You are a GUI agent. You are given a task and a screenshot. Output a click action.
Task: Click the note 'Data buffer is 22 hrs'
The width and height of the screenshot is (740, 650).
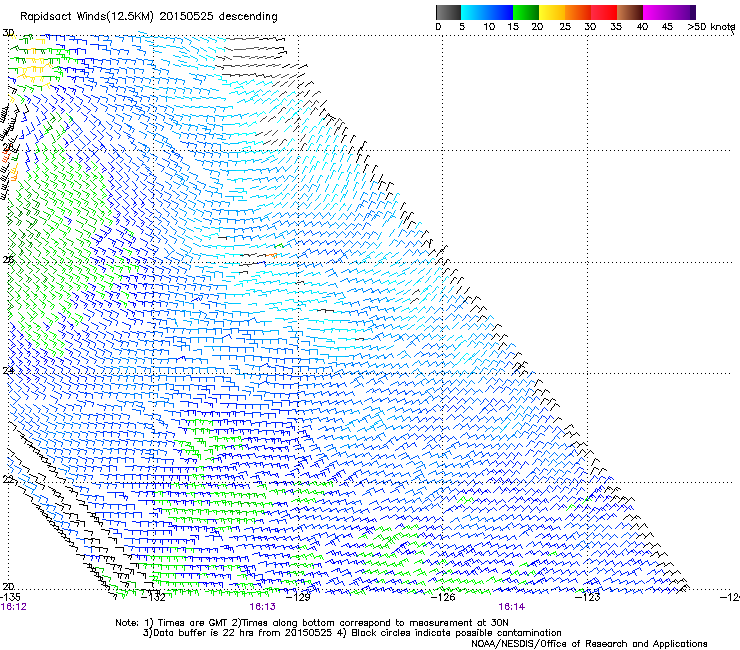197,633
